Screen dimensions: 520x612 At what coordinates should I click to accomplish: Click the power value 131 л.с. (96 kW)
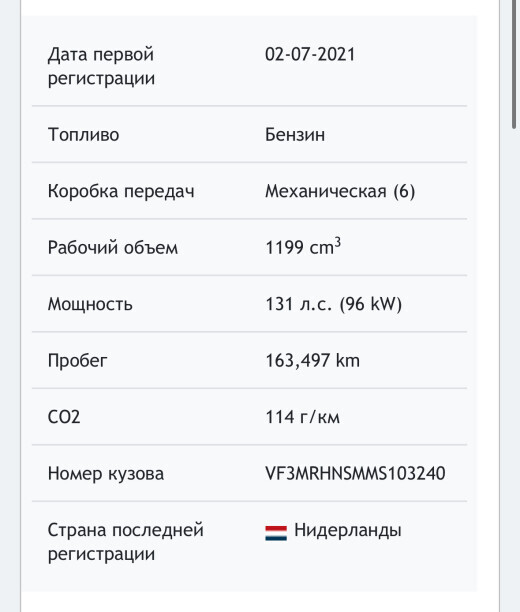point(334,304)
